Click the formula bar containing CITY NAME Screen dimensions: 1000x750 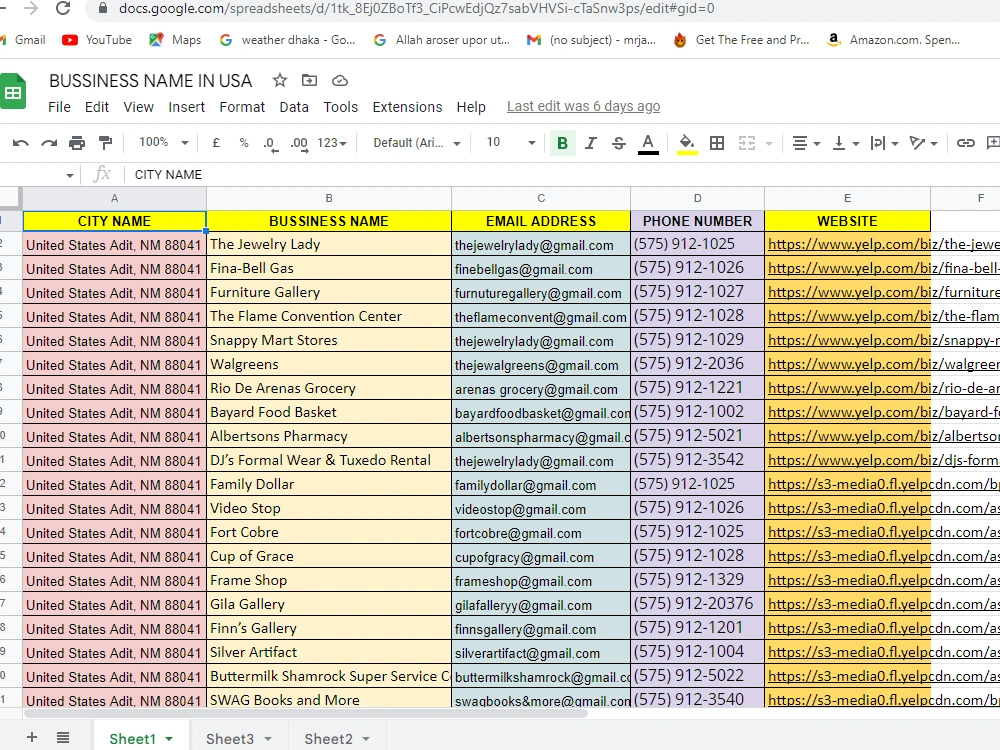561,175
